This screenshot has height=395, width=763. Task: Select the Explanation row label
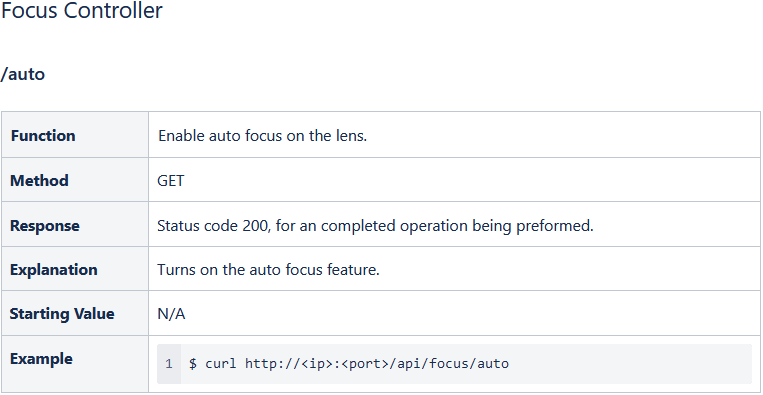[x=54, y=270]
